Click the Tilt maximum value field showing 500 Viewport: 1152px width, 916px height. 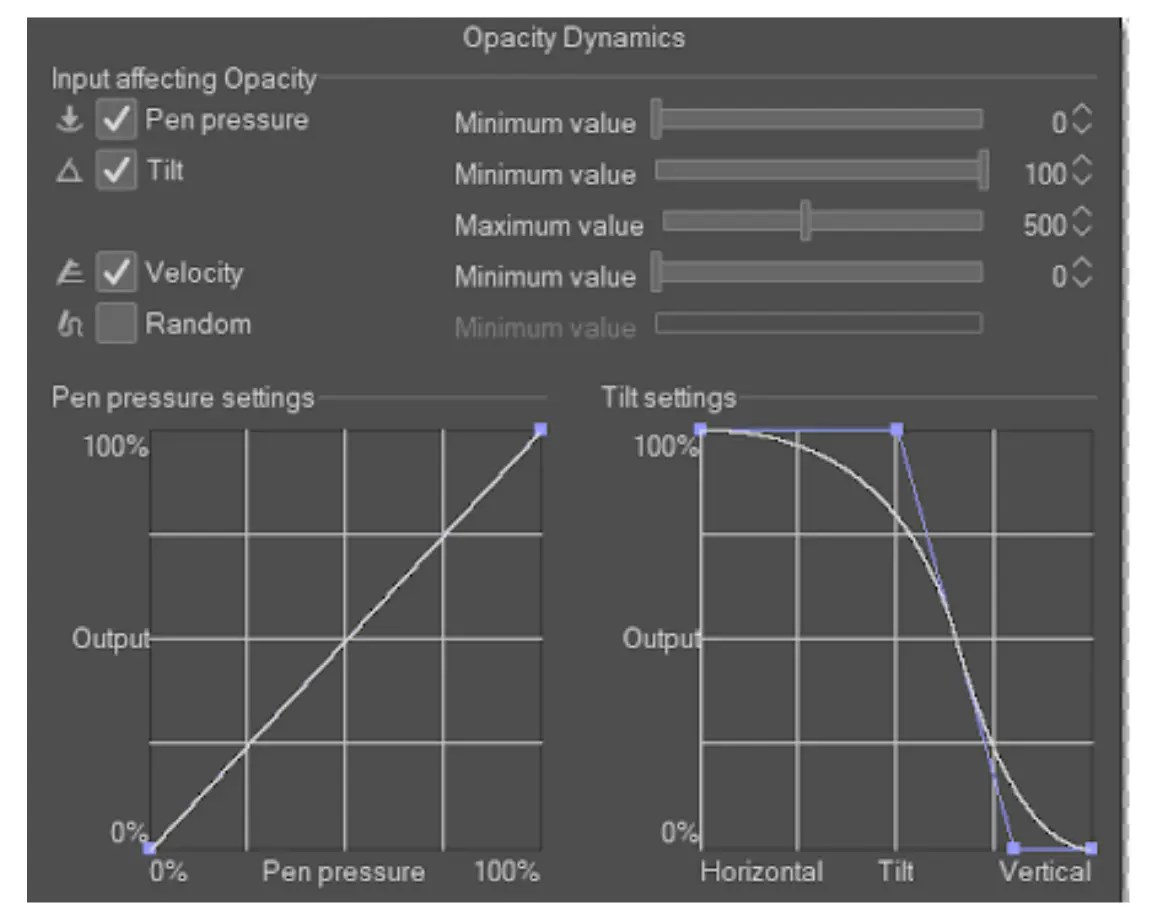click(1045, 224)
